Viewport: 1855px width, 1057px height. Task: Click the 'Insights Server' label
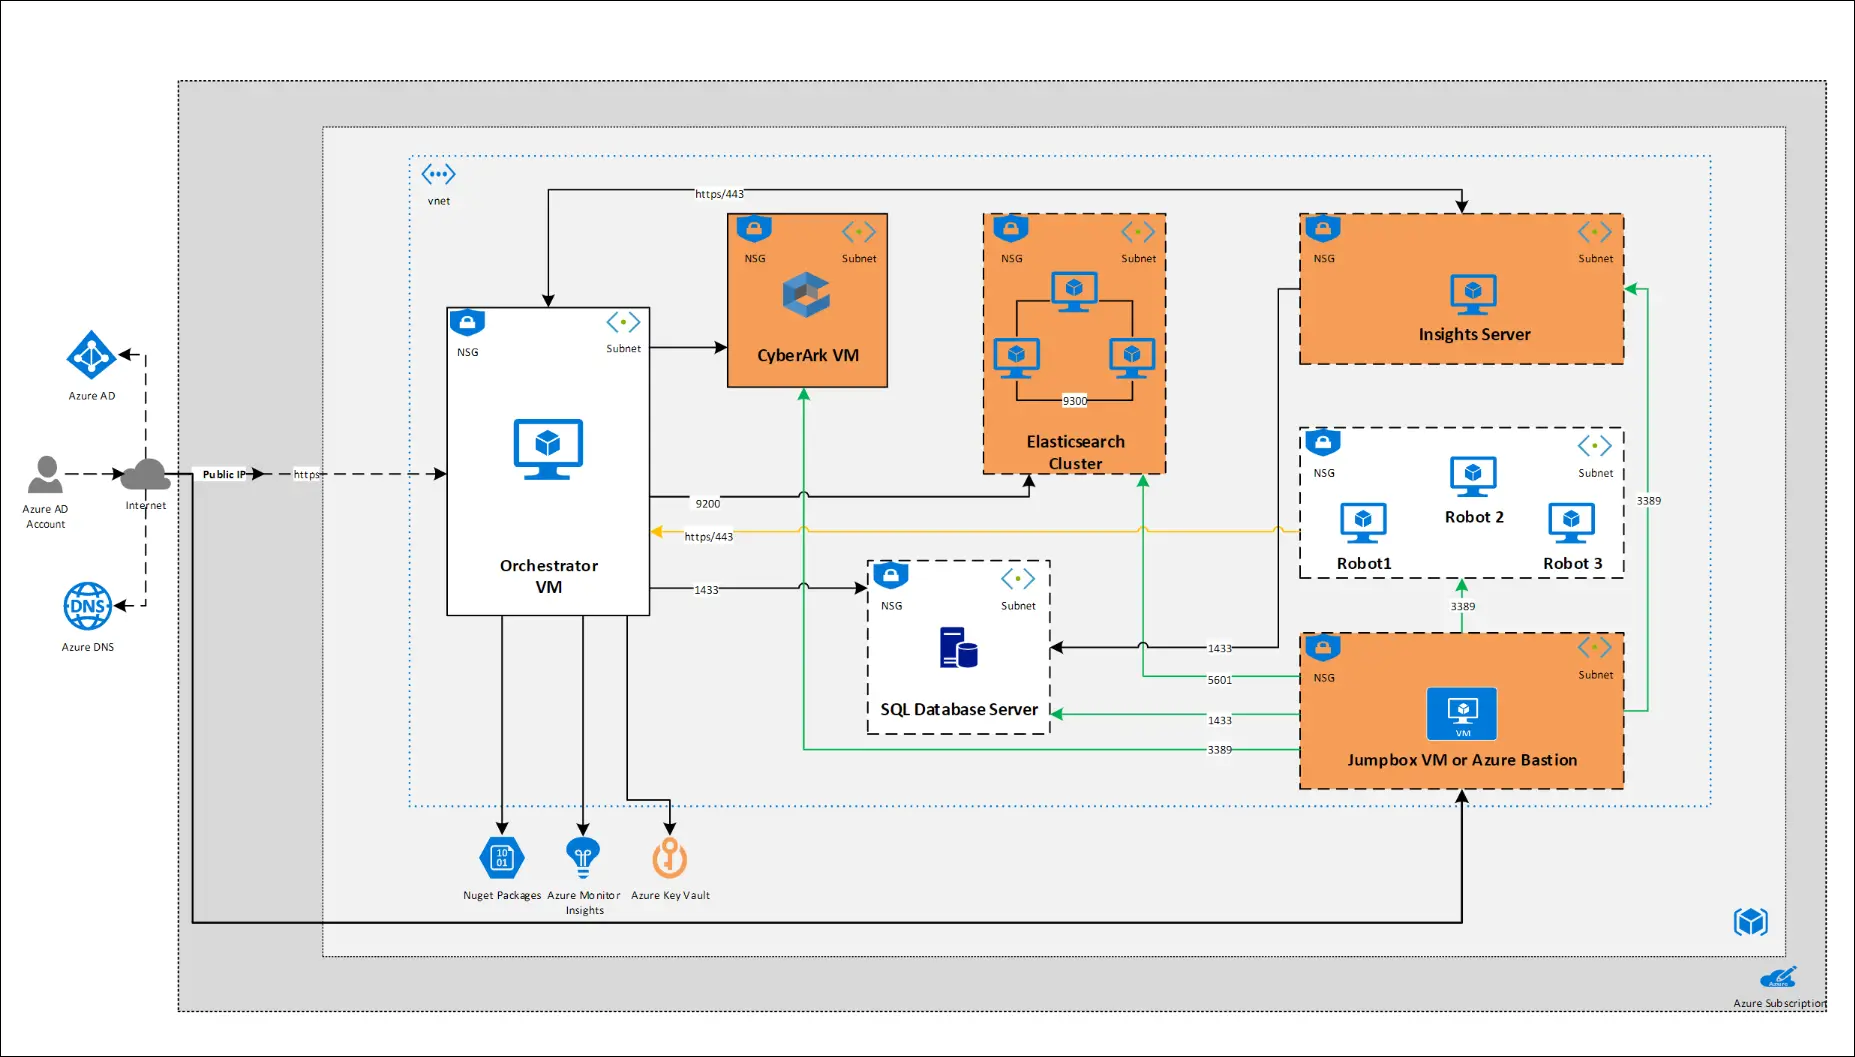pos(1475,334)
